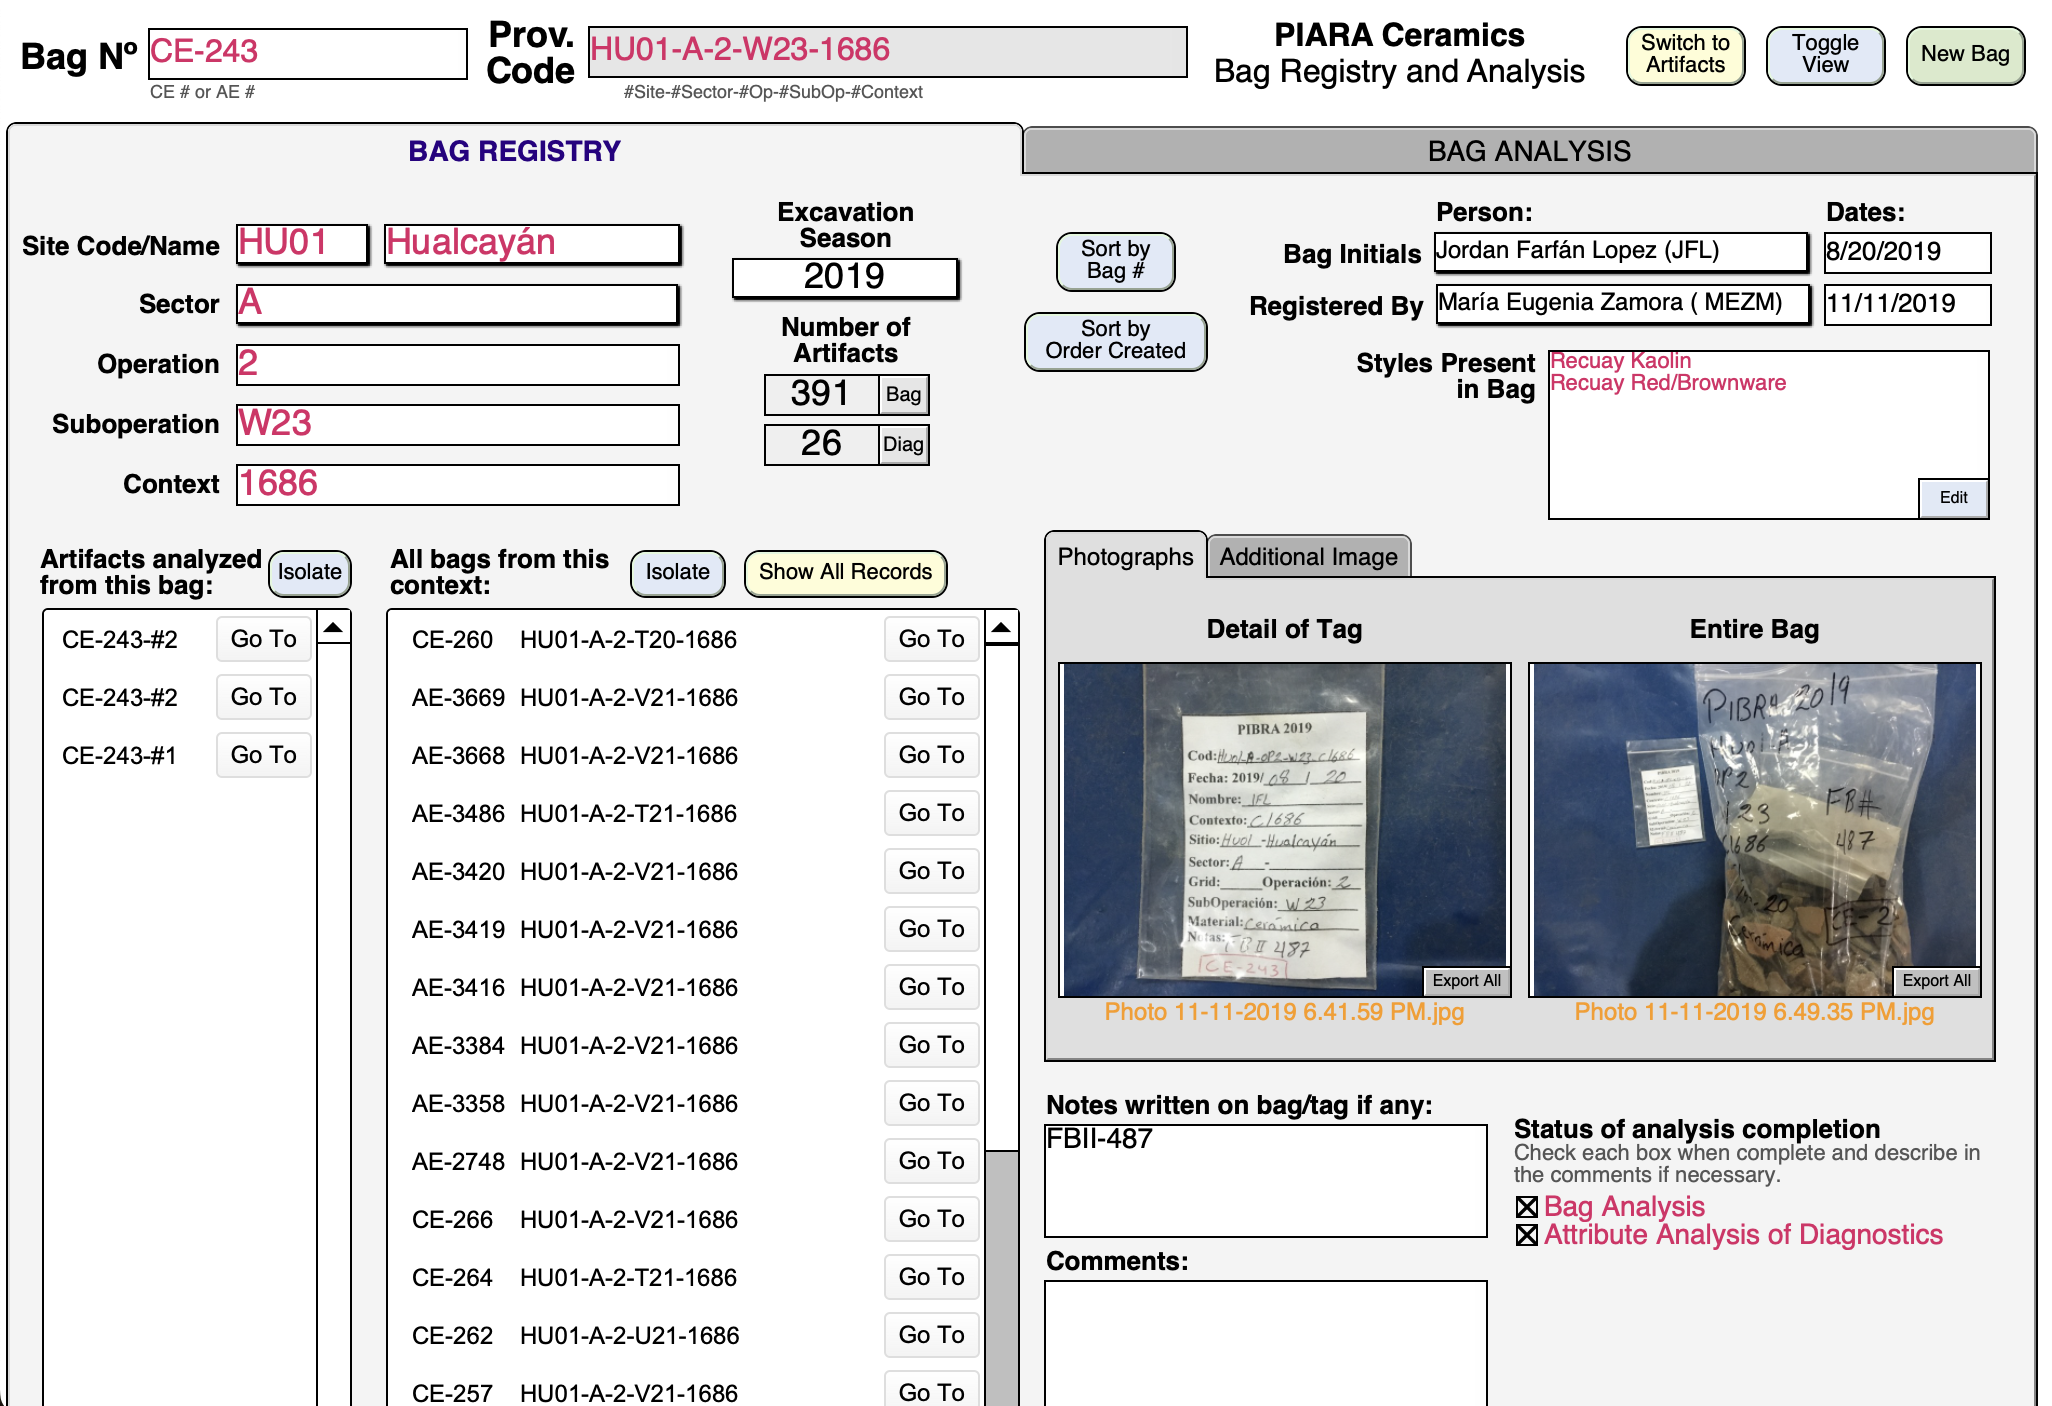The height and width of the screenshot is (1406, 2052).
Task: Click Export All on Entire Bag photo
Action: 1936,980
